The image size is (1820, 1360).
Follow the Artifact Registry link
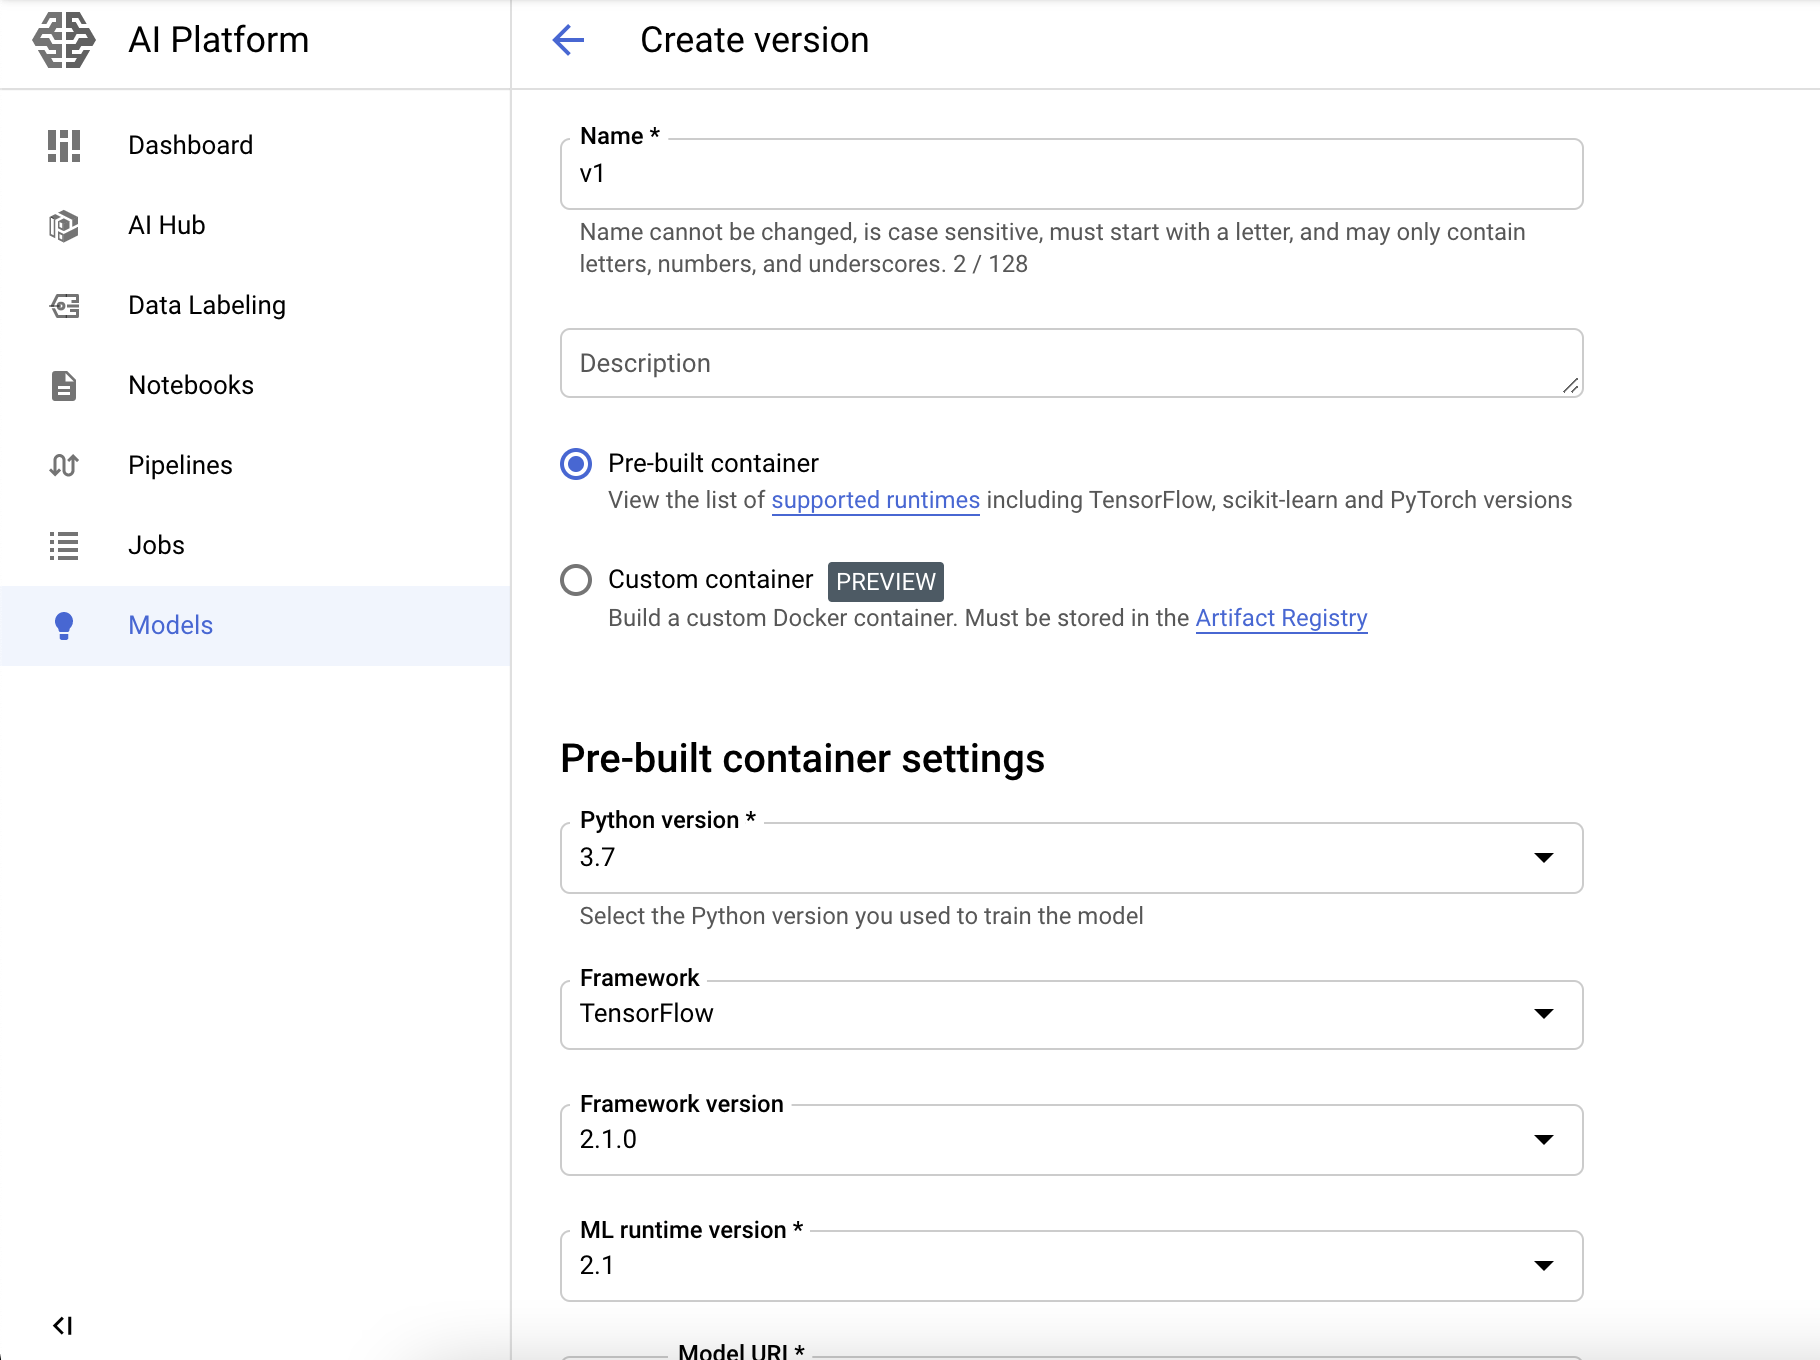[x=1281, y=618]
